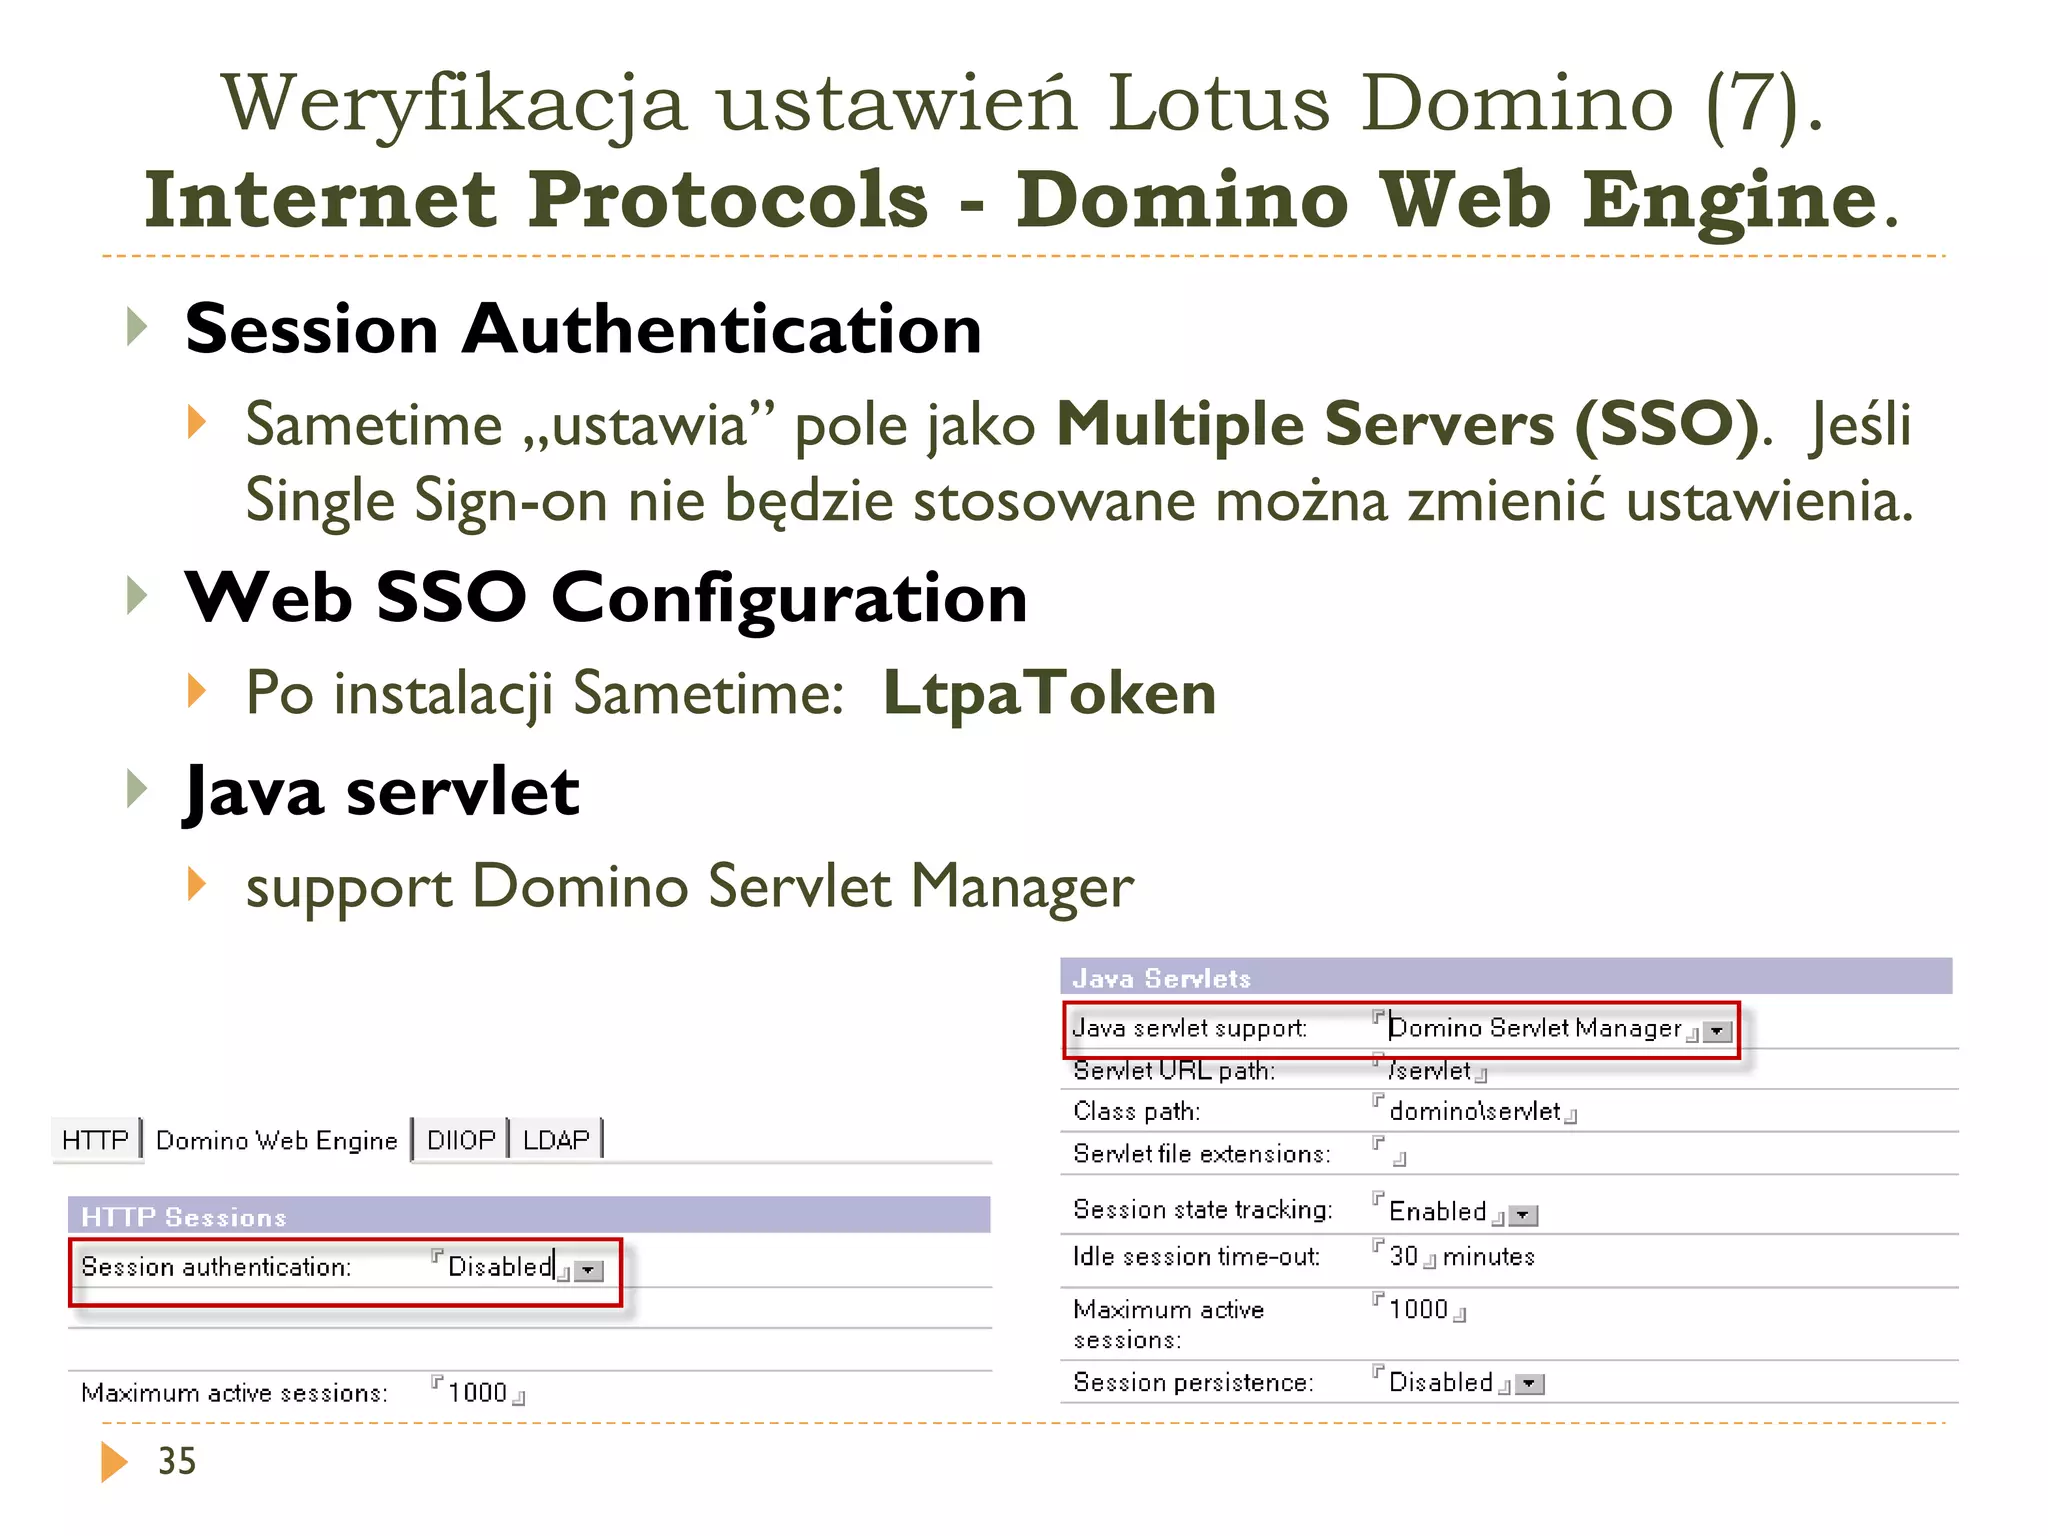Click the 'Session authentication:' label
Viewport: 2048px width, 1536px height.
pyautogui.click(x=216, y=1267)
